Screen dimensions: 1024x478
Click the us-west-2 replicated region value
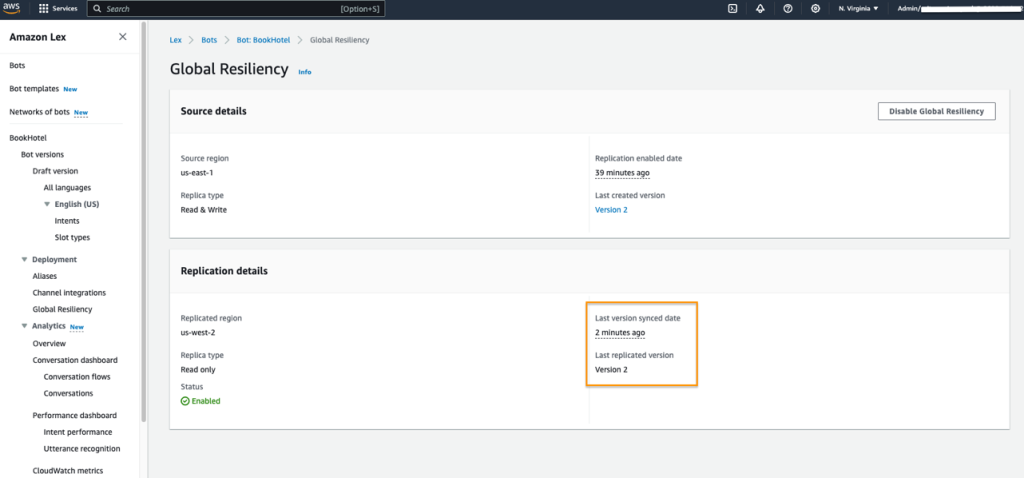click(198, 332)
